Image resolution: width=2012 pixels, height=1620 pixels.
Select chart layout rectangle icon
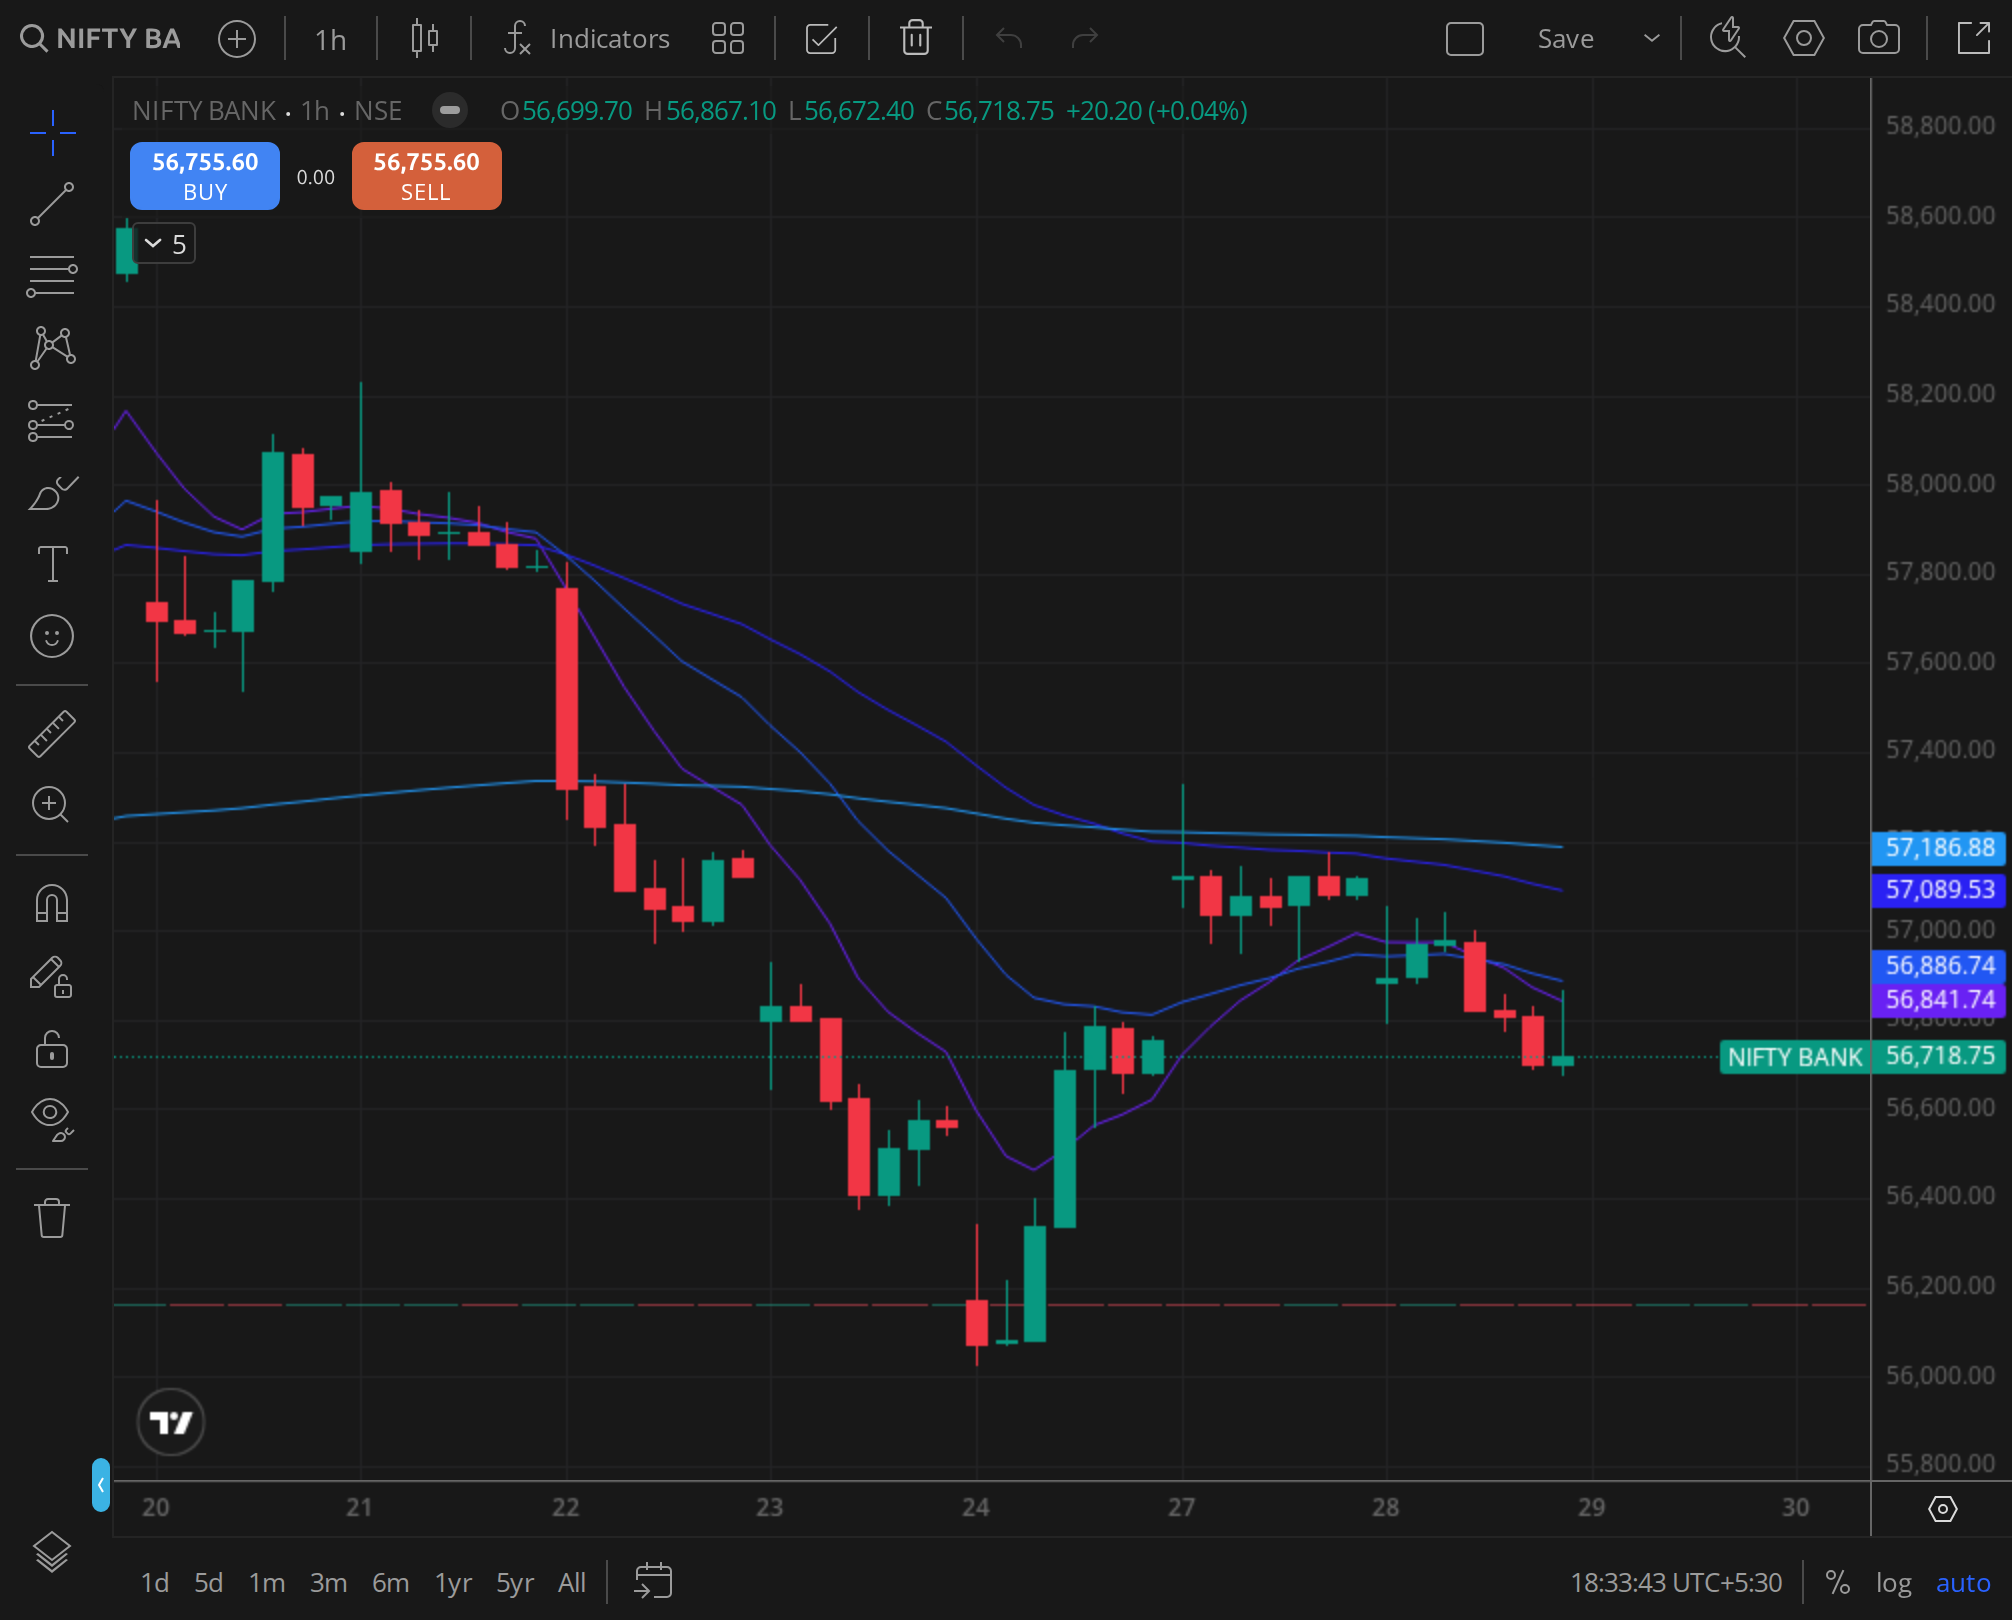tap(1464, 39)
